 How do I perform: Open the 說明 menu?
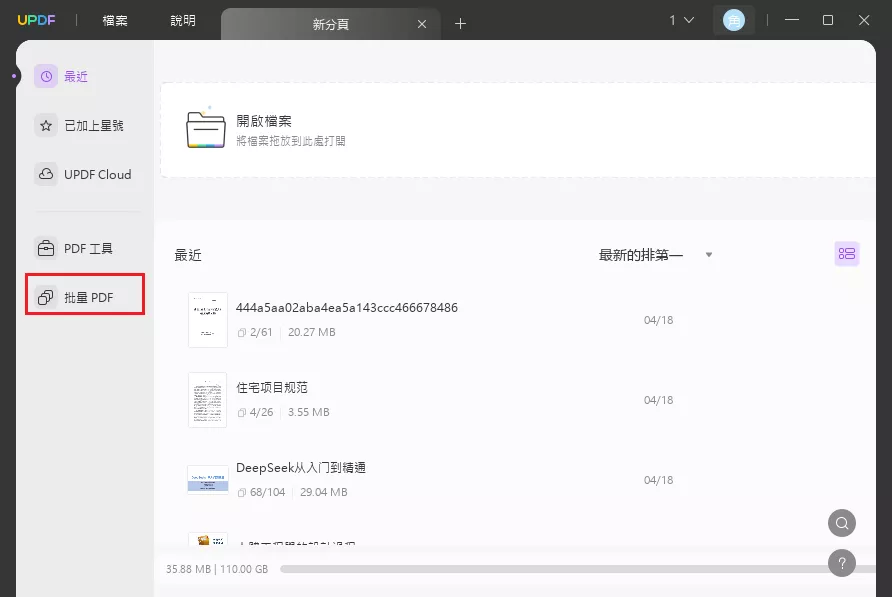pos(183,20)
